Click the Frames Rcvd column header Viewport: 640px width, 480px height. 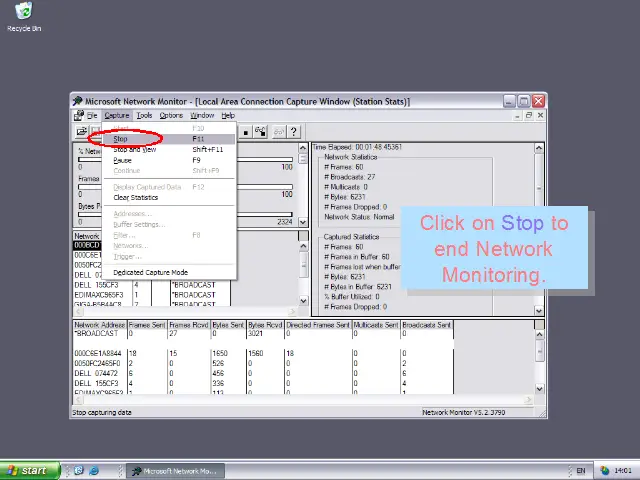(189, 325)
